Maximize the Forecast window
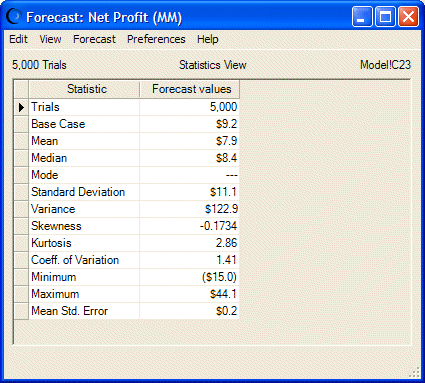Viewport: 425px width, 383px height. pyautogui.click(x=385, y=16)
